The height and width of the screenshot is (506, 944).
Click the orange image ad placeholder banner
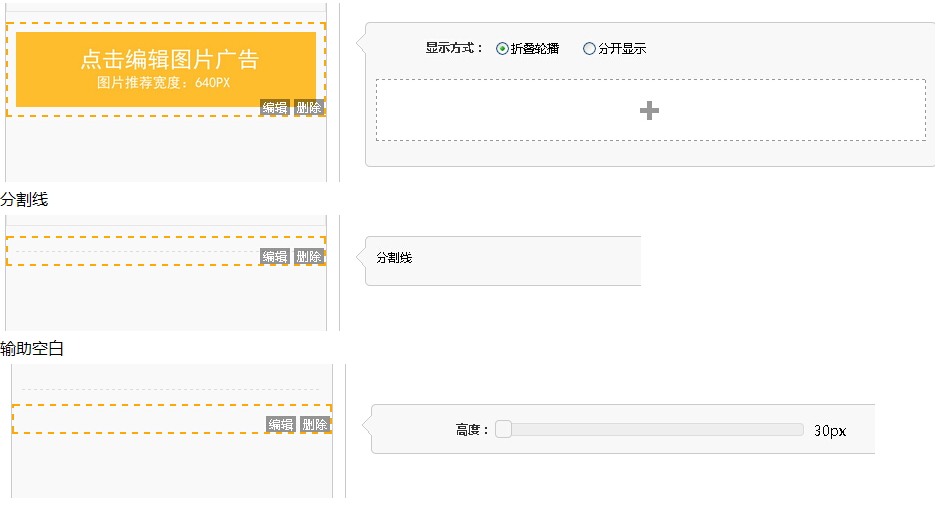click(x=166, y=68)
